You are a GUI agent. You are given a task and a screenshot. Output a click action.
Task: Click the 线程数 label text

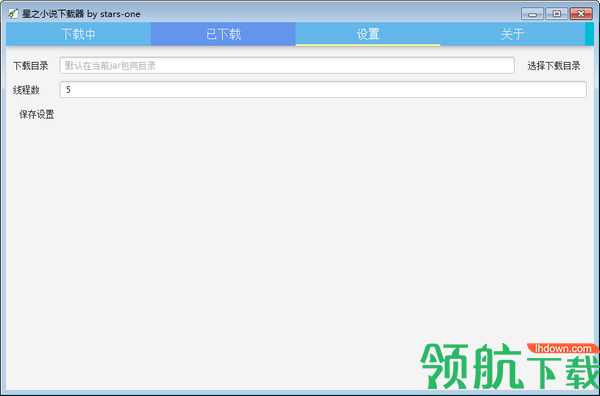26,90
